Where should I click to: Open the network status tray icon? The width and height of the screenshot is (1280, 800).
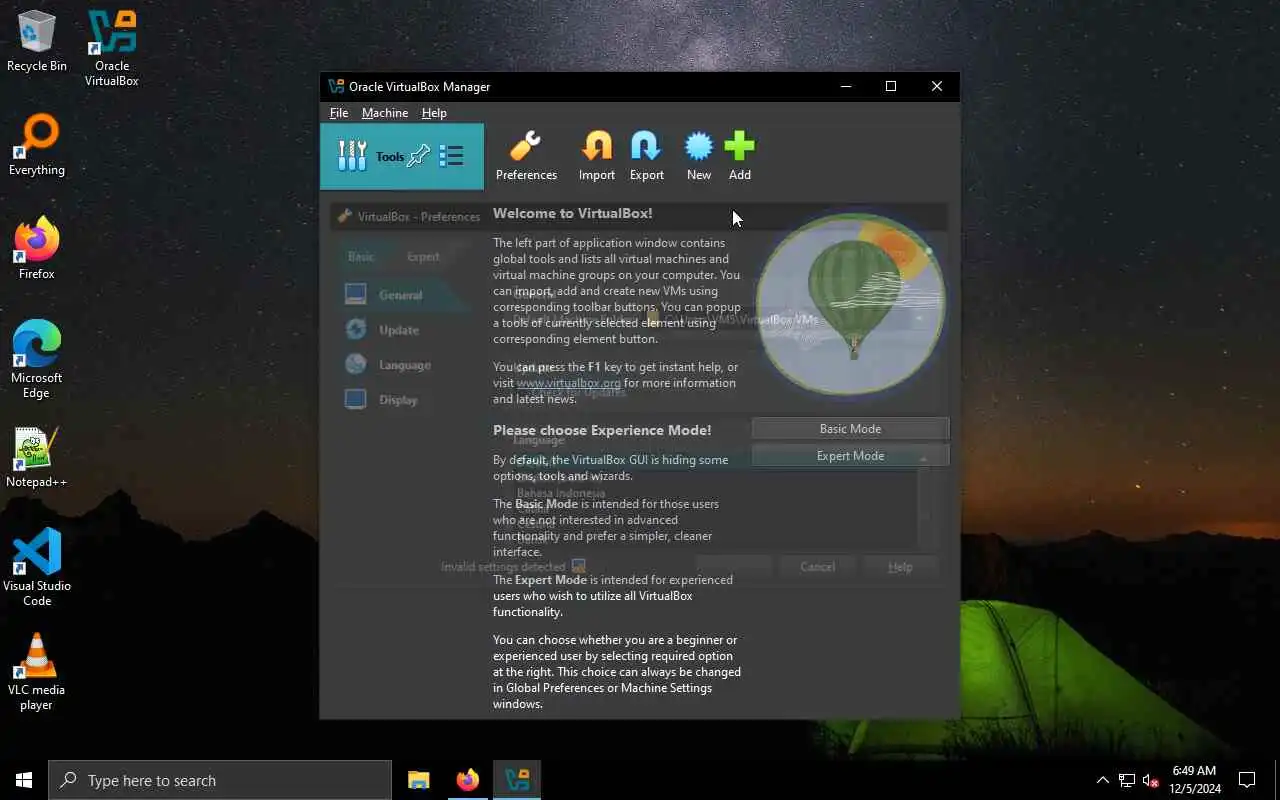(x=1127, y=780)
